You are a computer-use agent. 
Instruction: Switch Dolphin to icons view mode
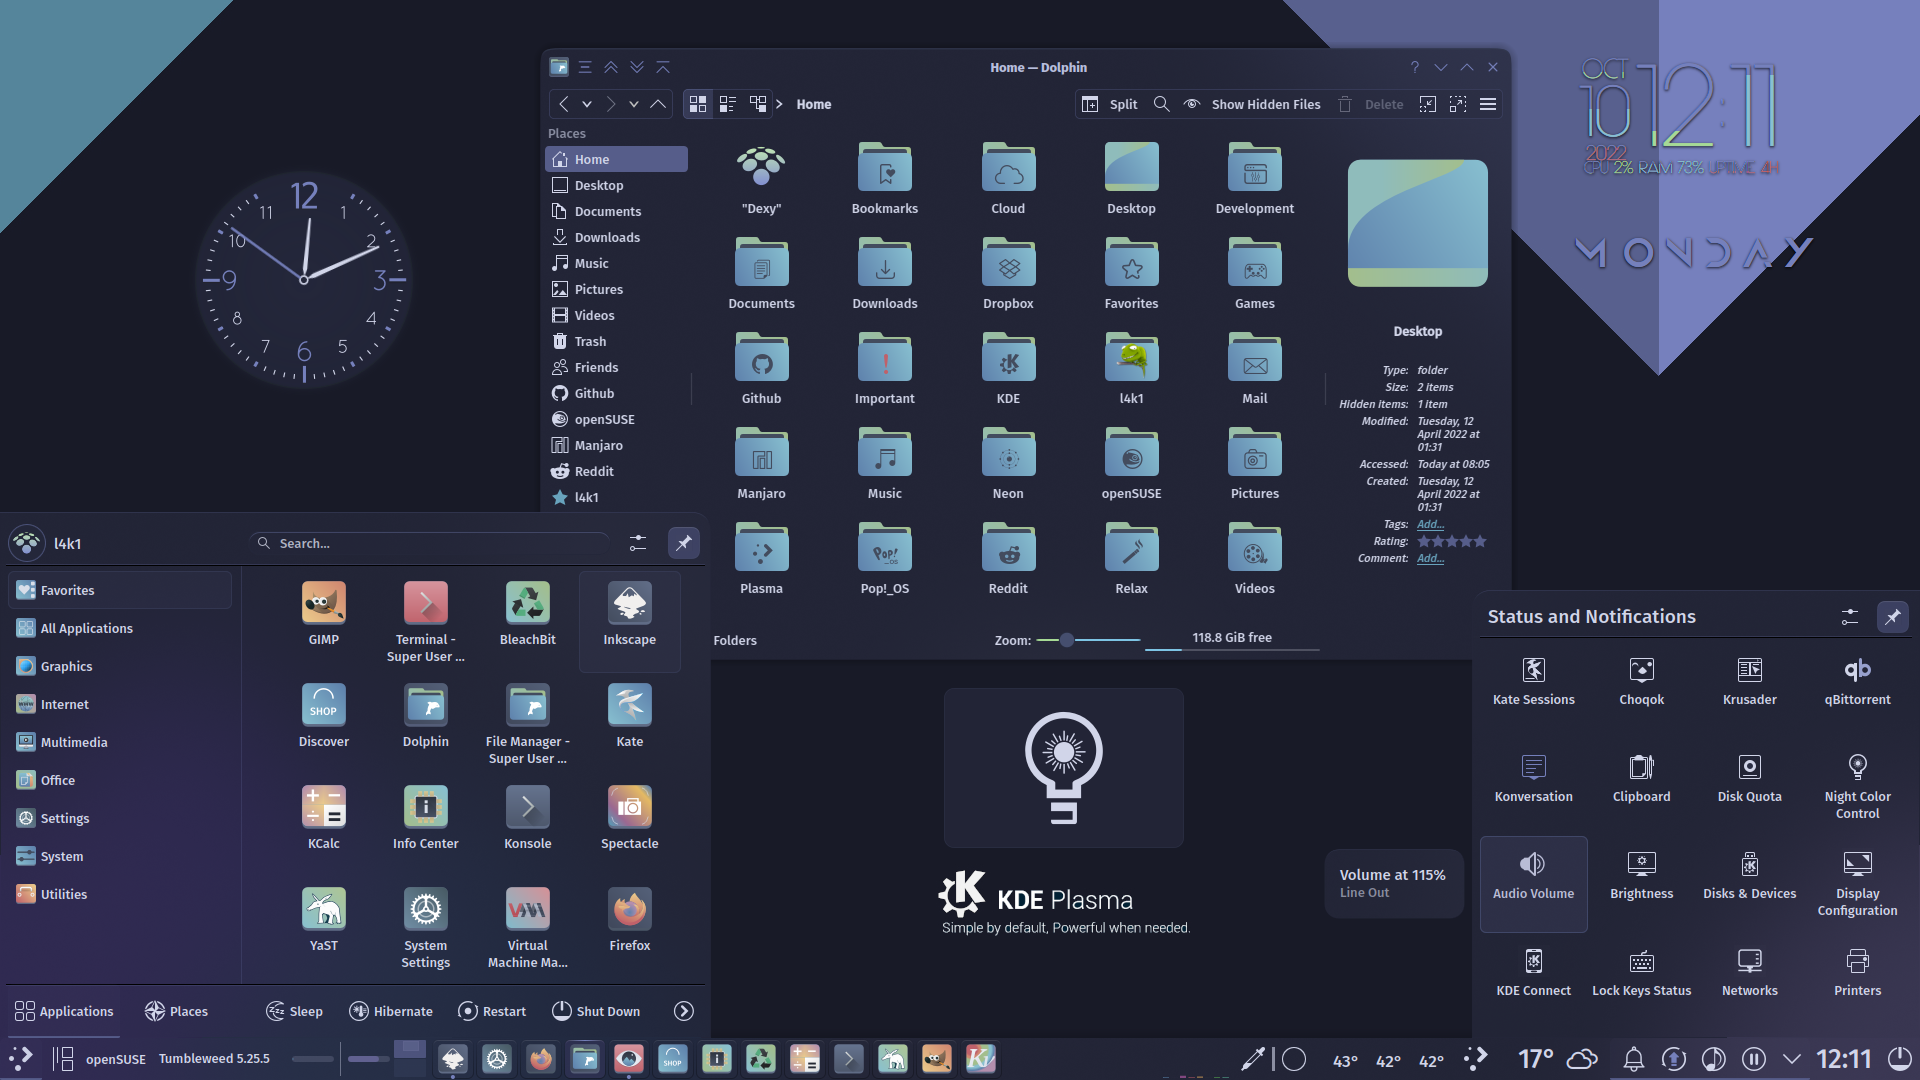click(698, 104)
